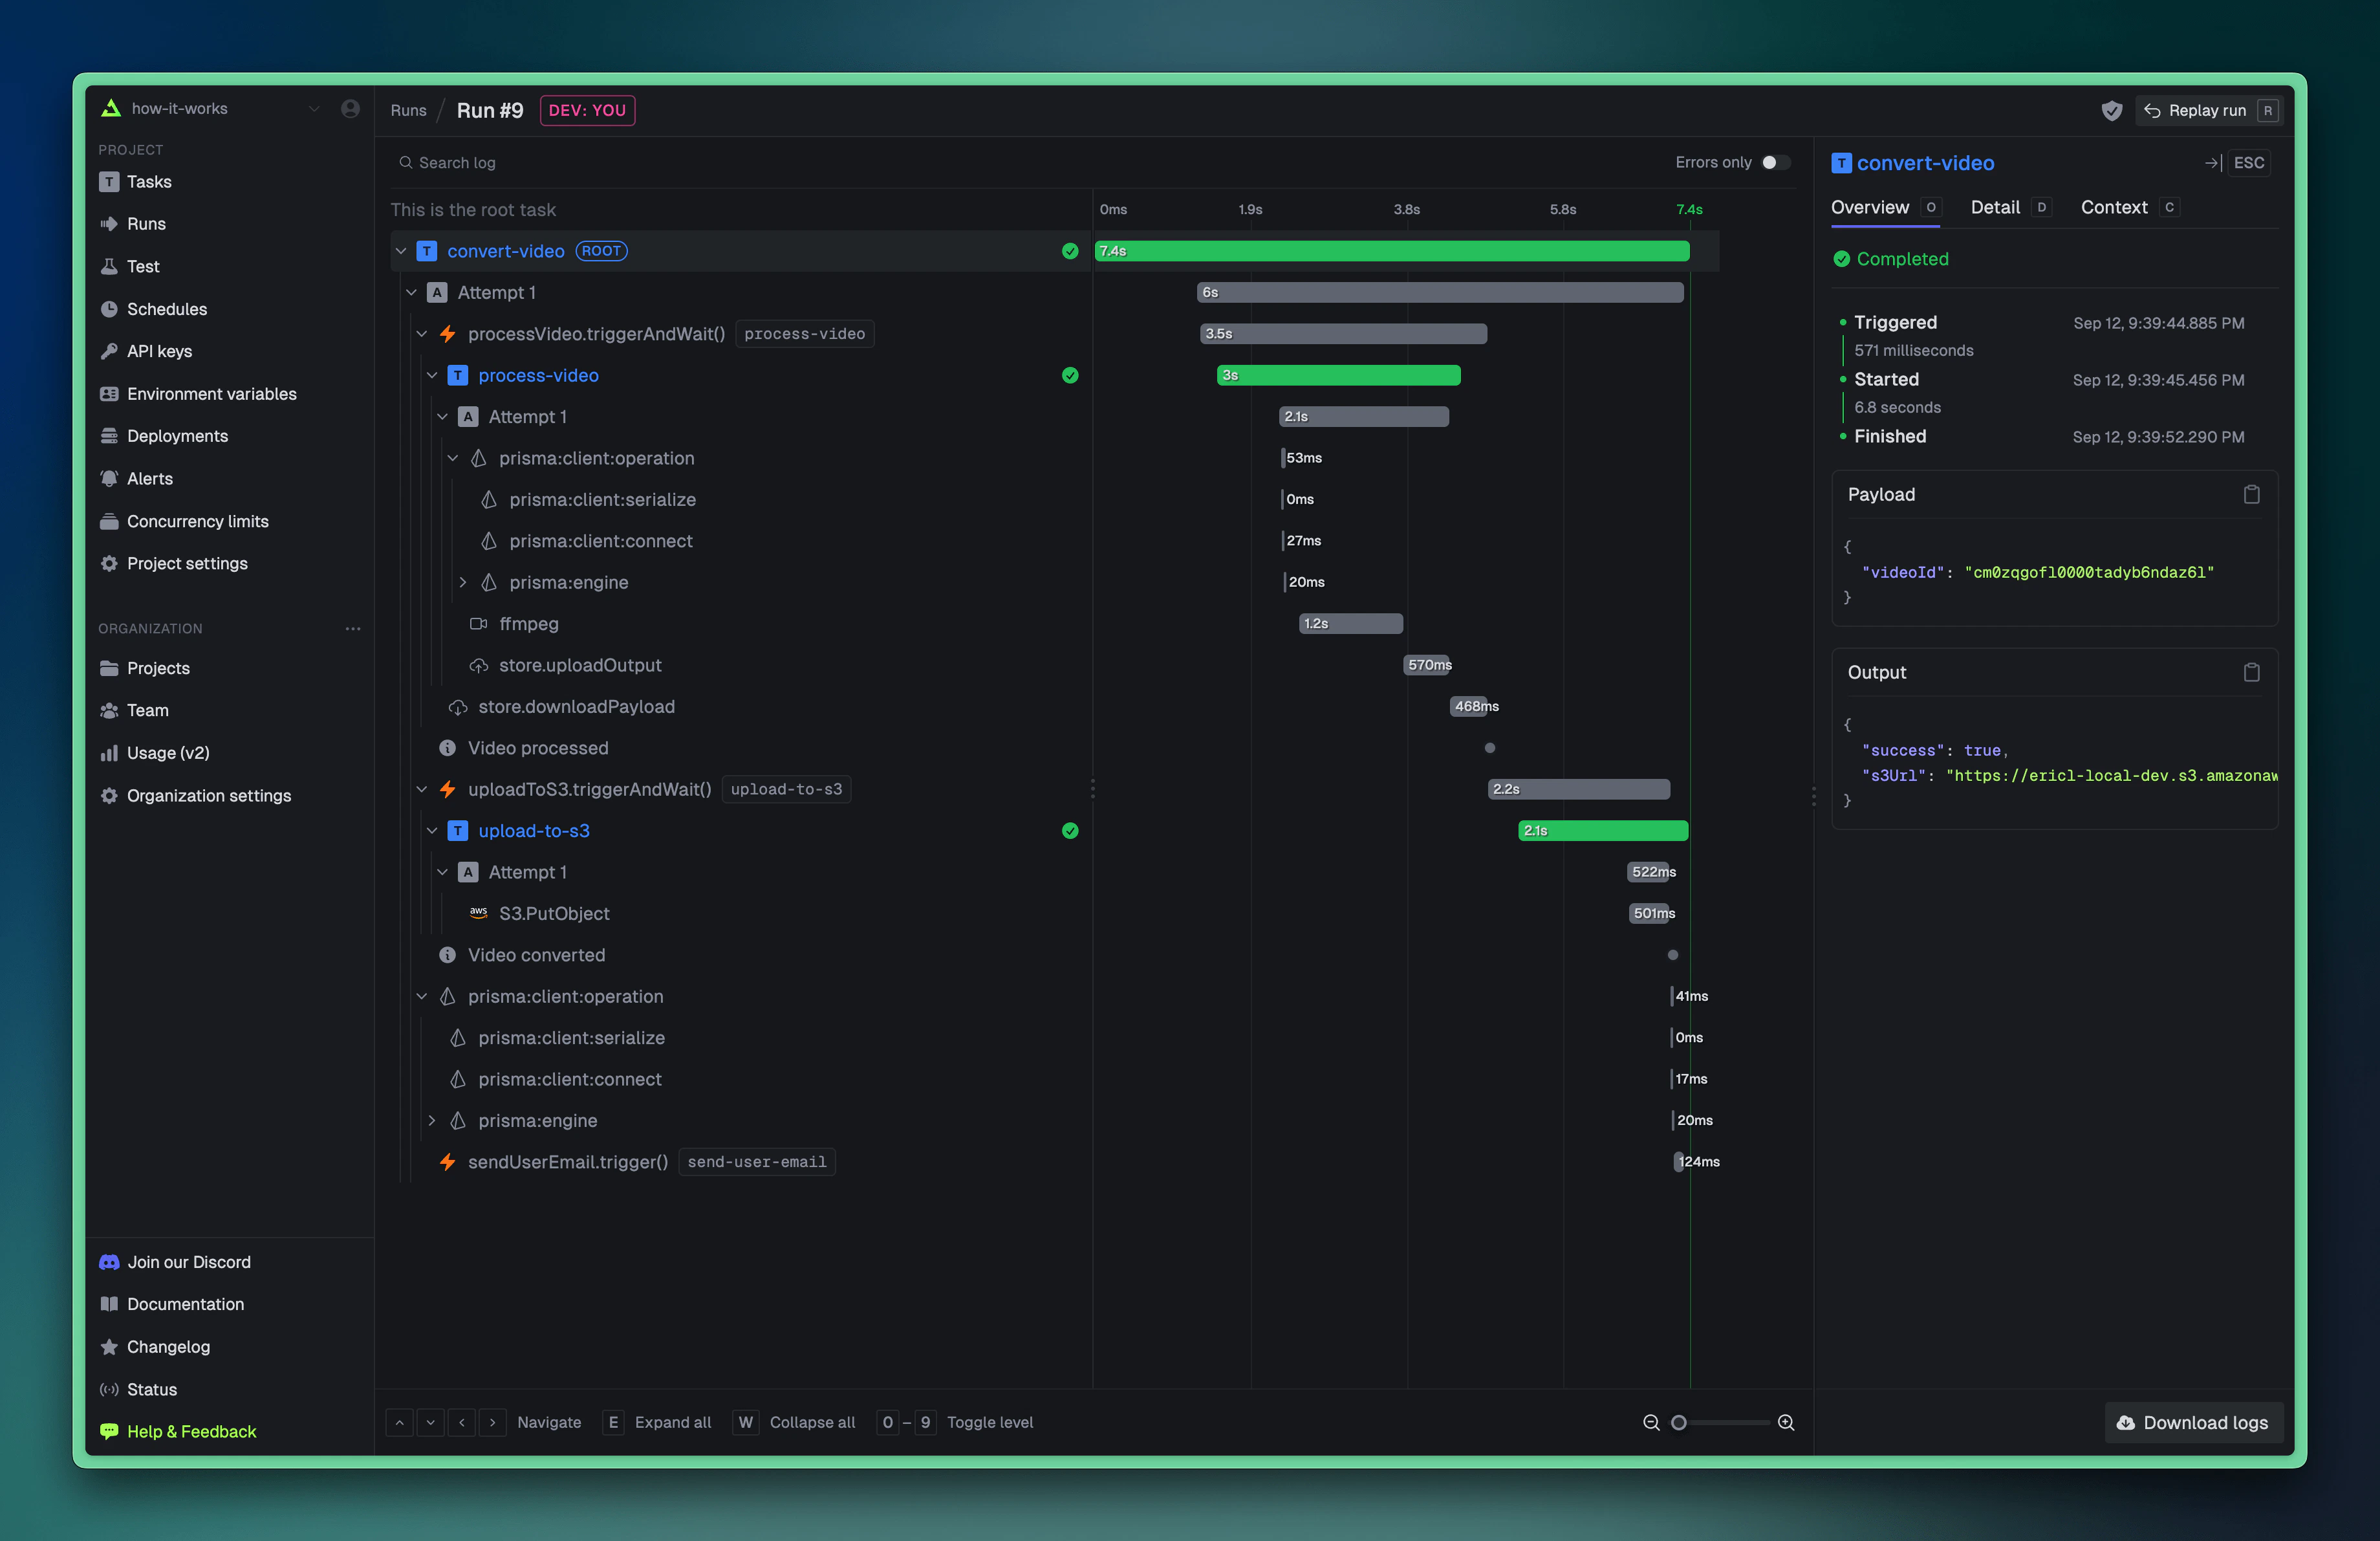Open Project settings from sidebar
Viewport: 2380px width, 1541px height.
(x=187, y=563)
